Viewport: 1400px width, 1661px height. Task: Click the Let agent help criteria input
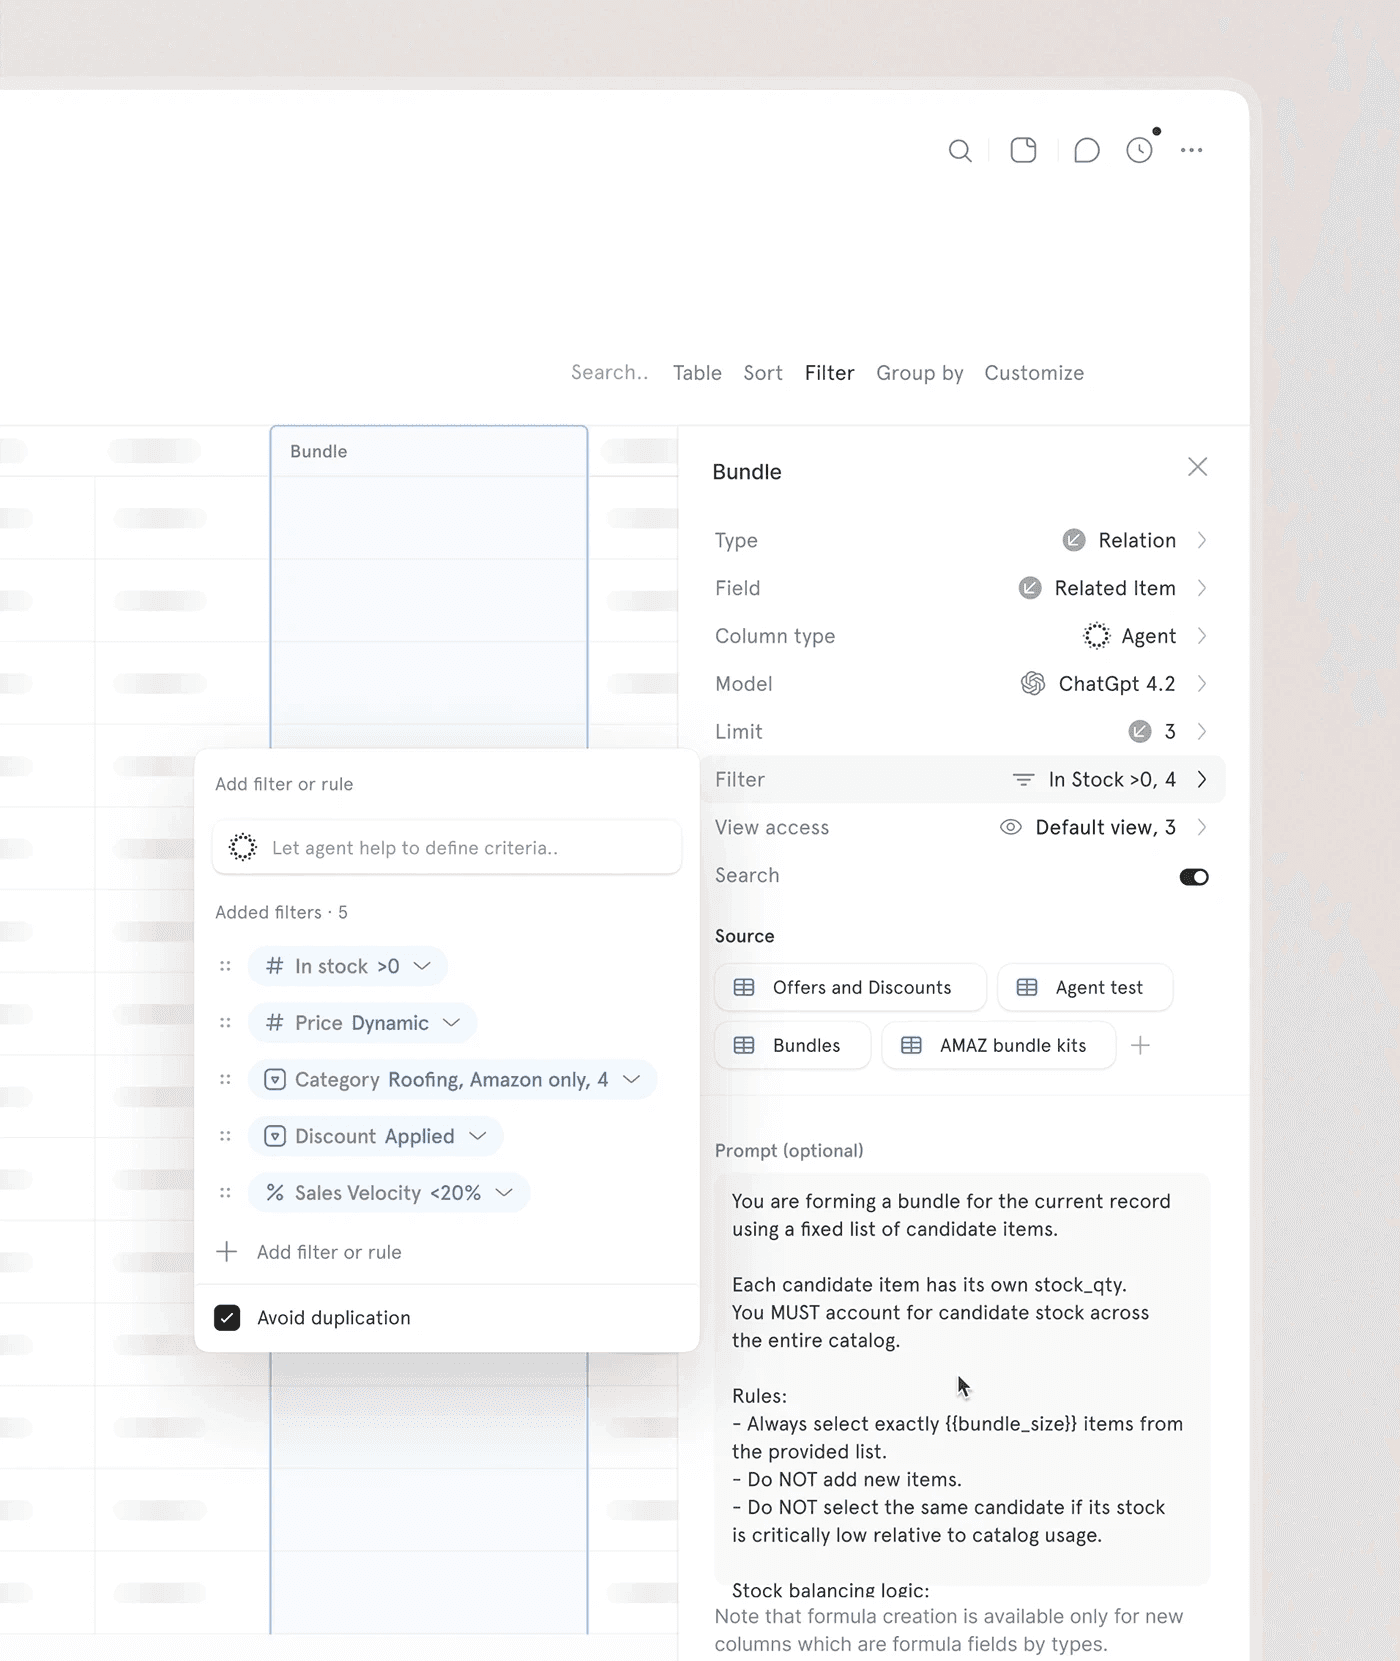click(x=447, y=848)
